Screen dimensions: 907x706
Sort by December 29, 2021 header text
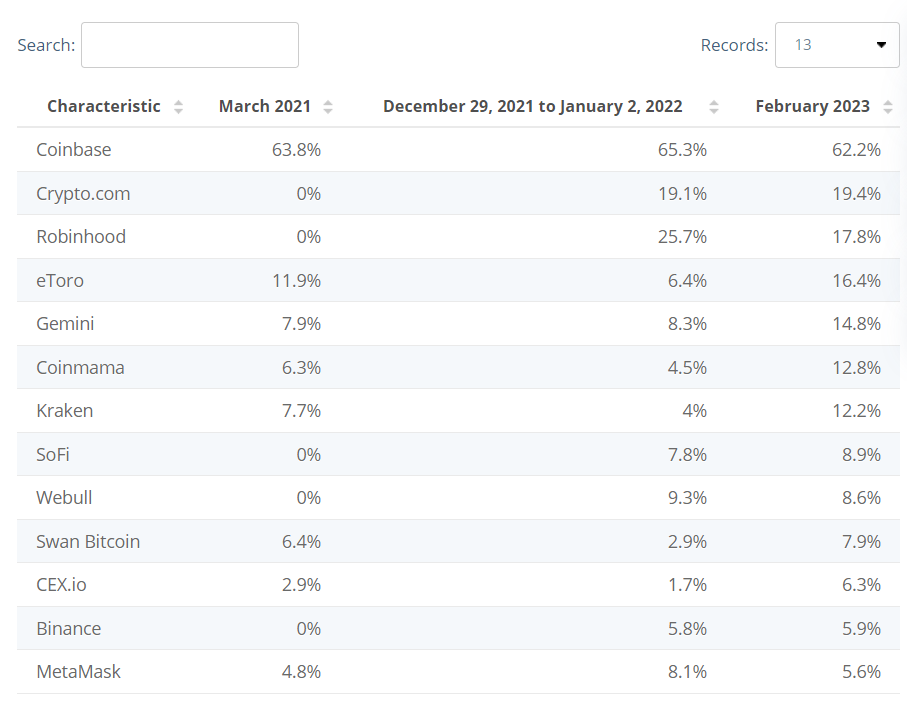pos(532,106)
